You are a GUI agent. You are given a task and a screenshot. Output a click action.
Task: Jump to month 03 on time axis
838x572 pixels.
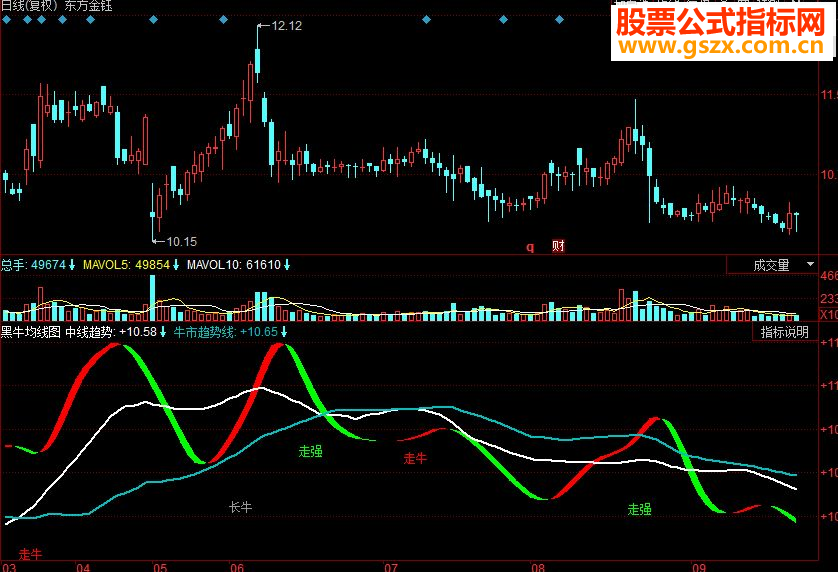(9, 567)
